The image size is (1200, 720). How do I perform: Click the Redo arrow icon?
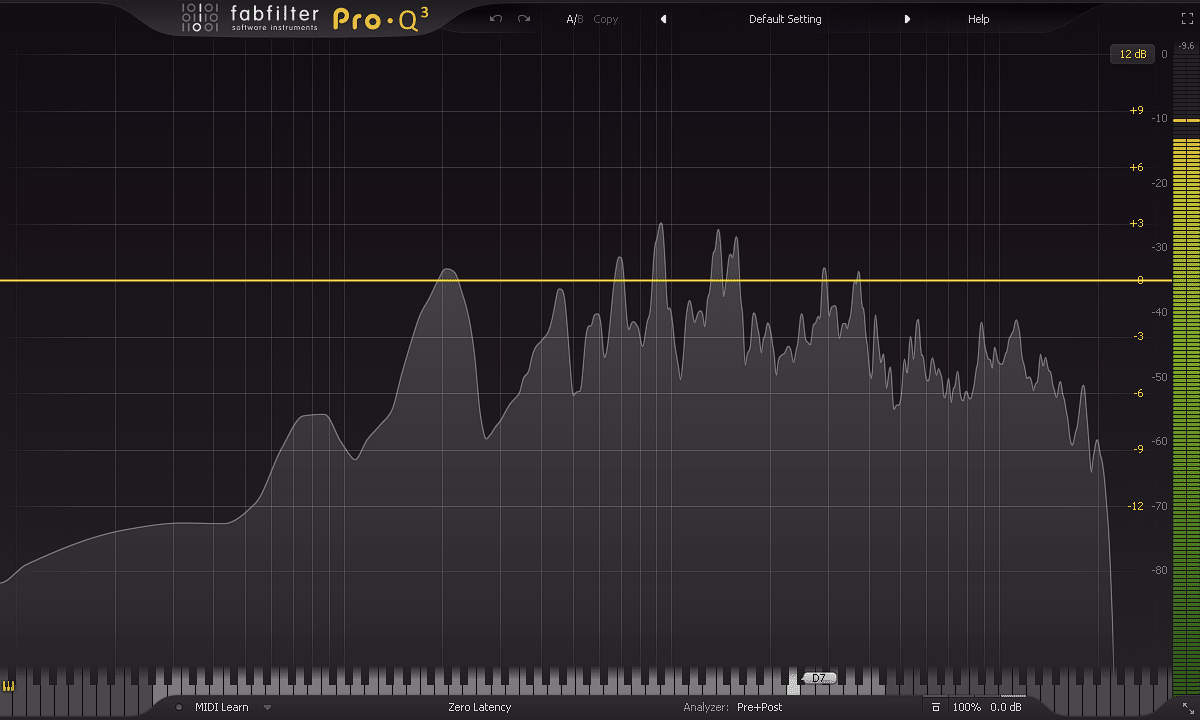click(523, 19)
